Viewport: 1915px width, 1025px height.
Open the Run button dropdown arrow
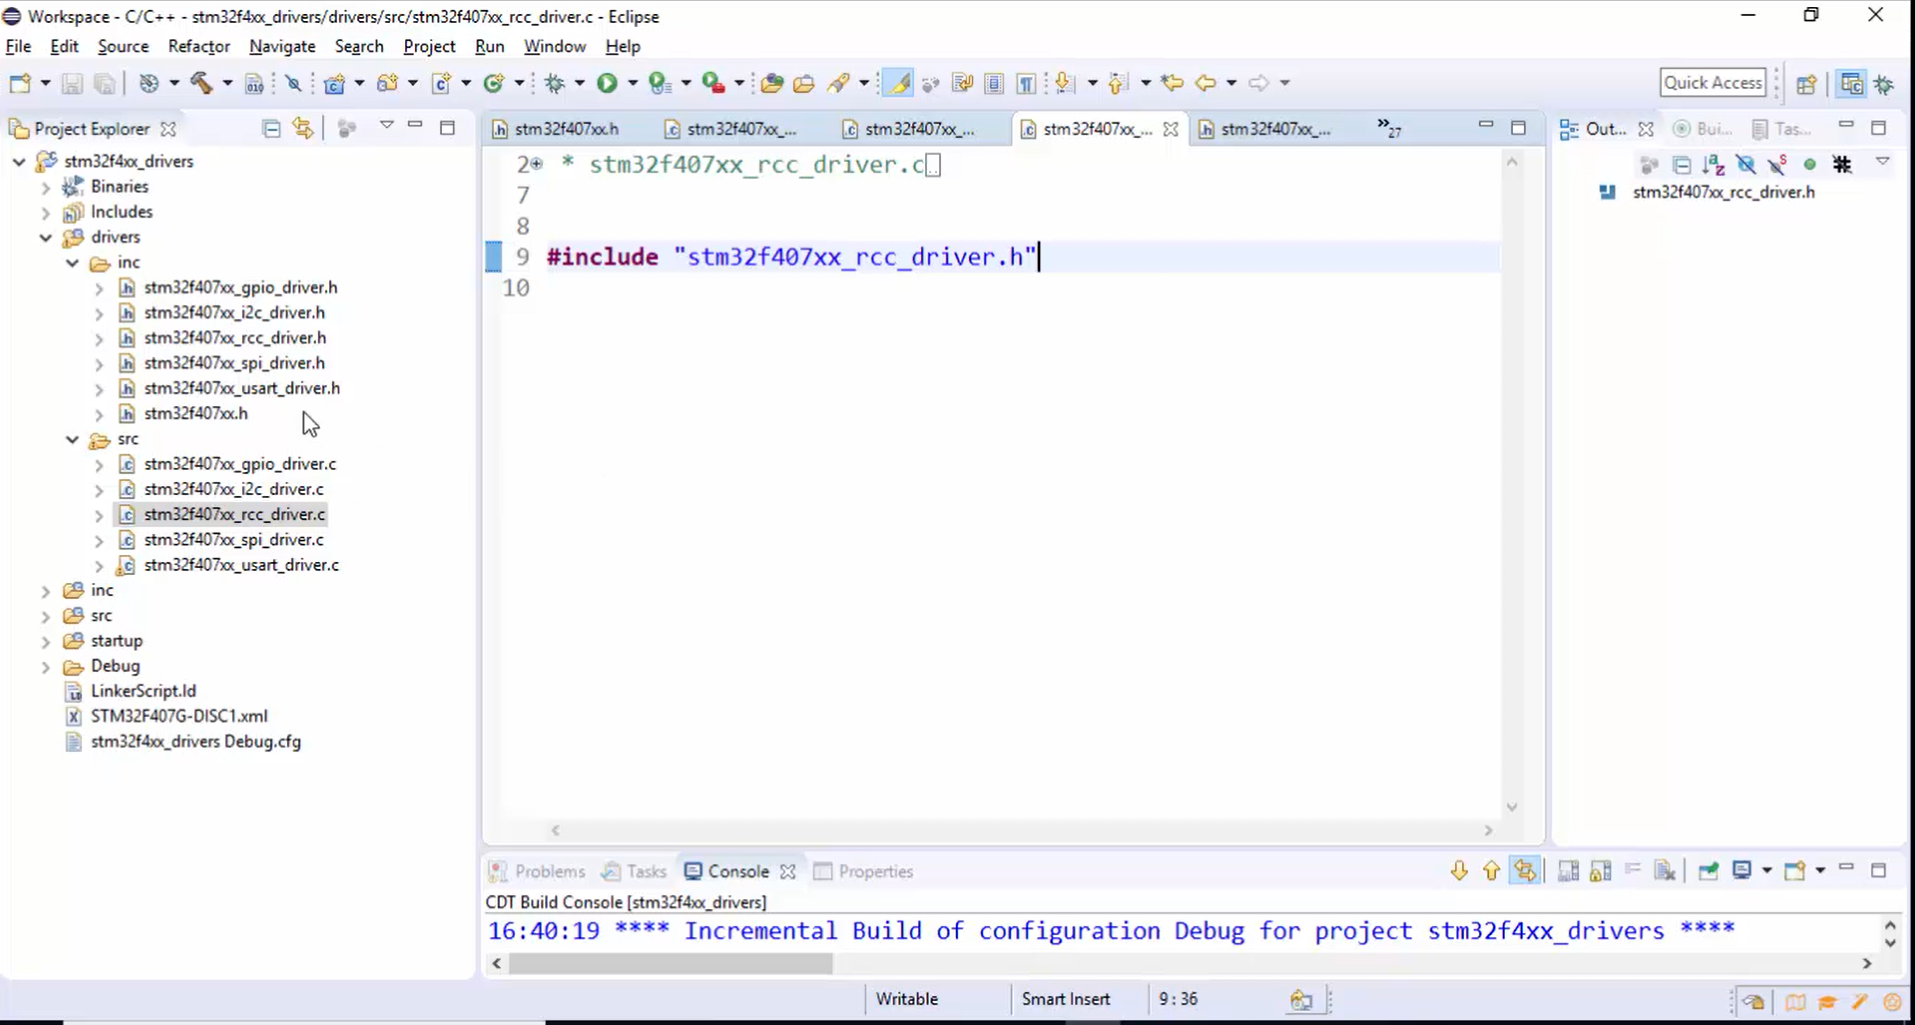[632, 83]
